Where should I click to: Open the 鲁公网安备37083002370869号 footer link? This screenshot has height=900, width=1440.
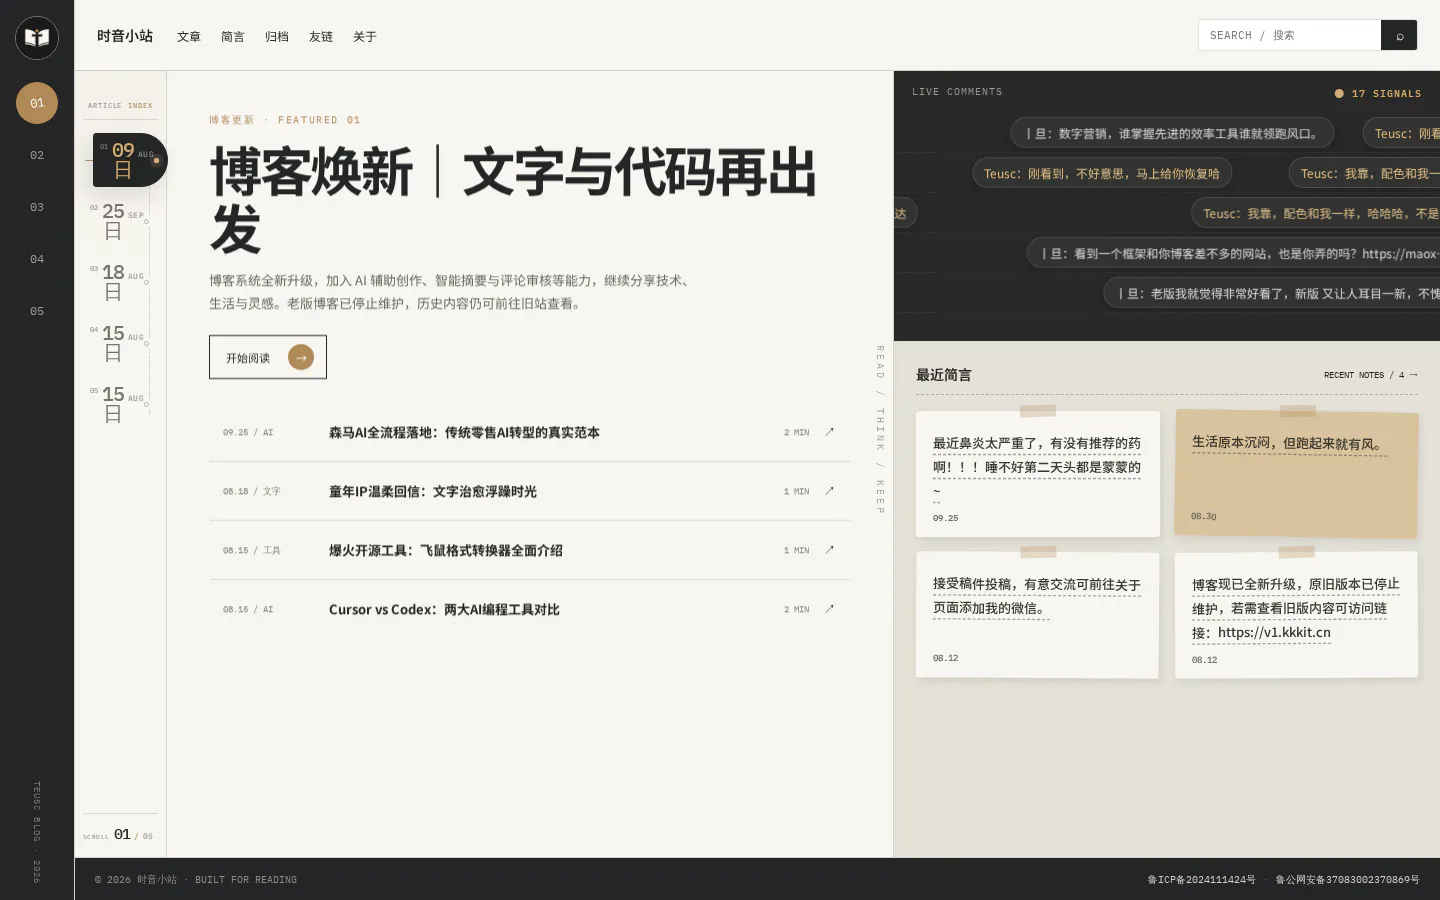(1347, 880)
